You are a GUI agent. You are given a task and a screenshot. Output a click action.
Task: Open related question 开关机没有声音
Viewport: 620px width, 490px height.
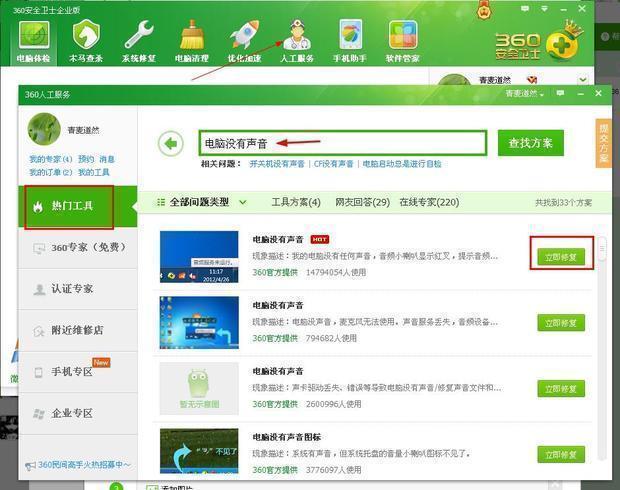(277, 164)
